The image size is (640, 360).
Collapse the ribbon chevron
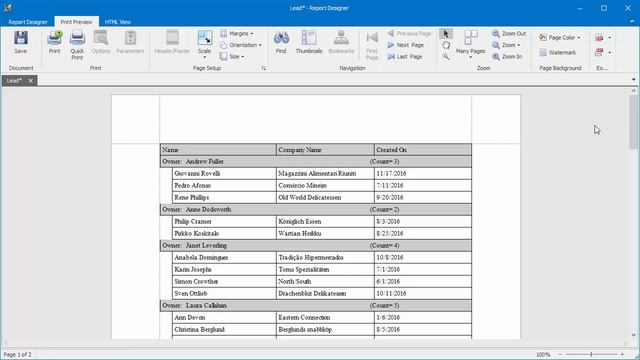click(633, 22)
